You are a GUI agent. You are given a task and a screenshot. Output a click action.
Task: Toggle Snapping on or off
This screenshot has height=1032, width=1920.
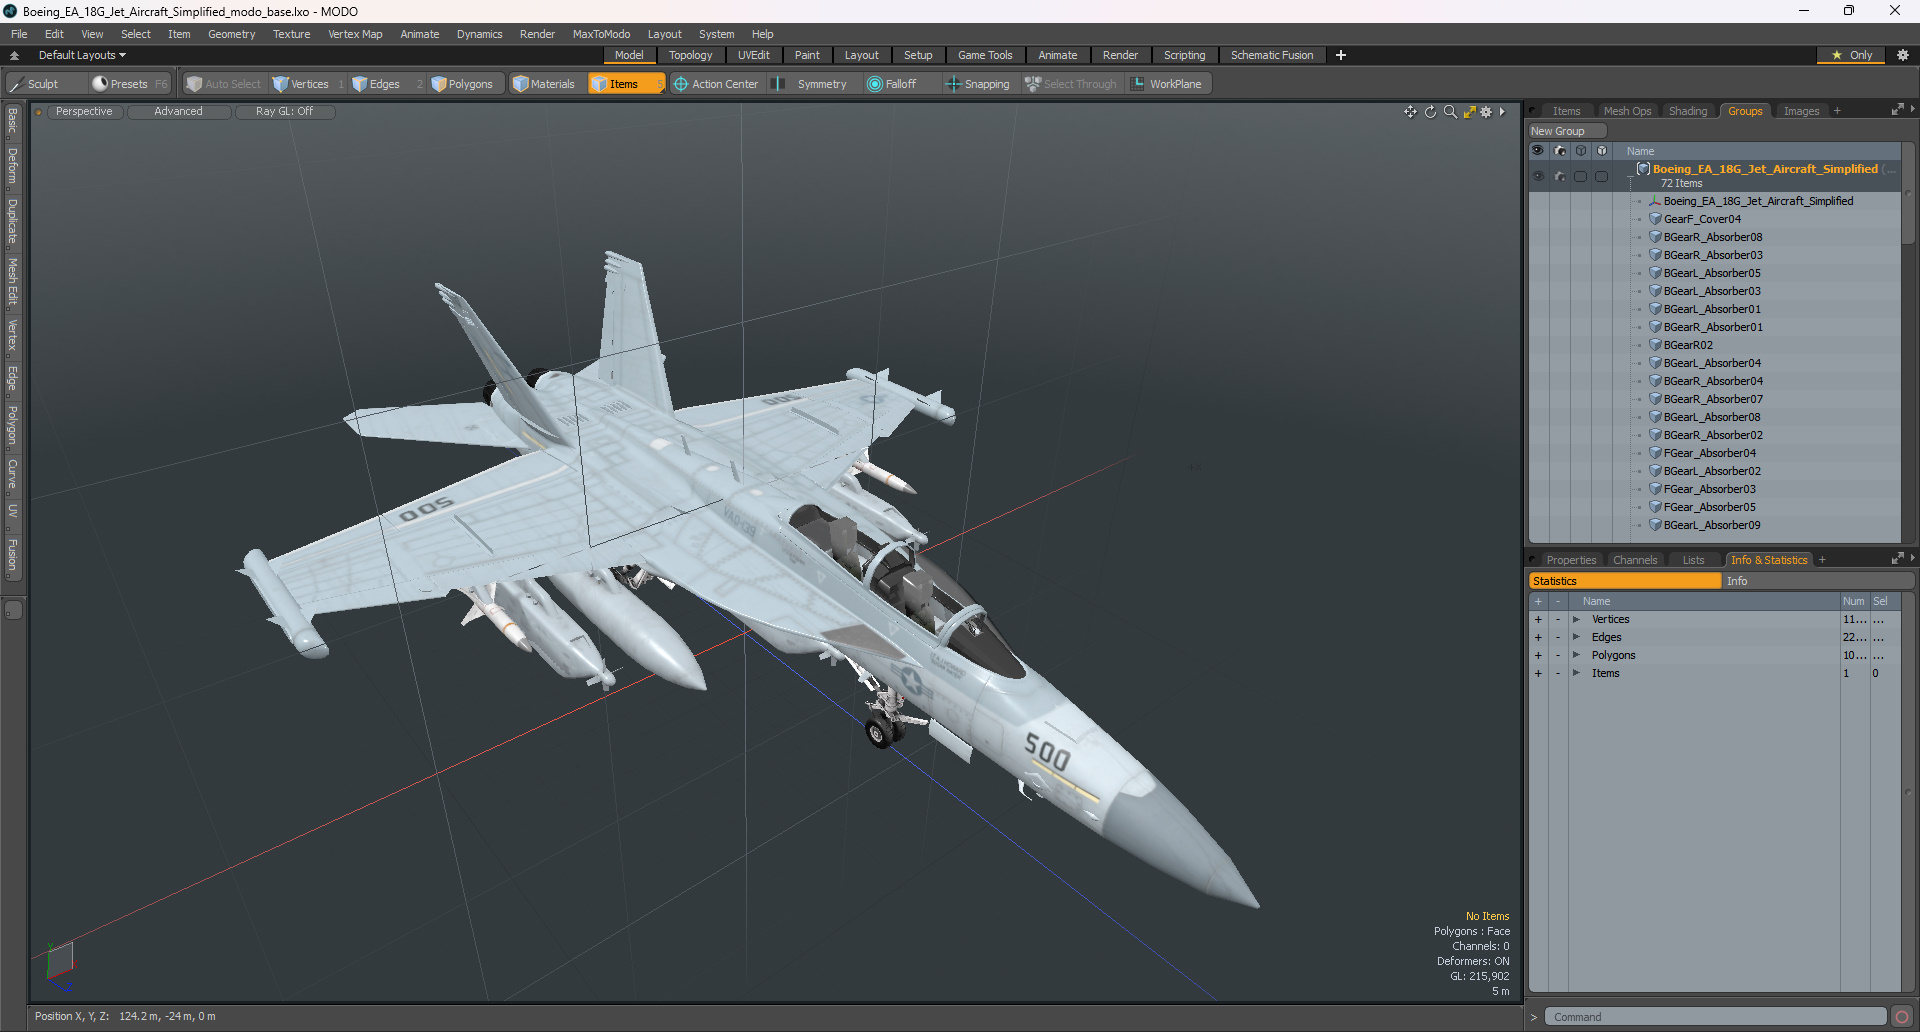pos(979,84)
